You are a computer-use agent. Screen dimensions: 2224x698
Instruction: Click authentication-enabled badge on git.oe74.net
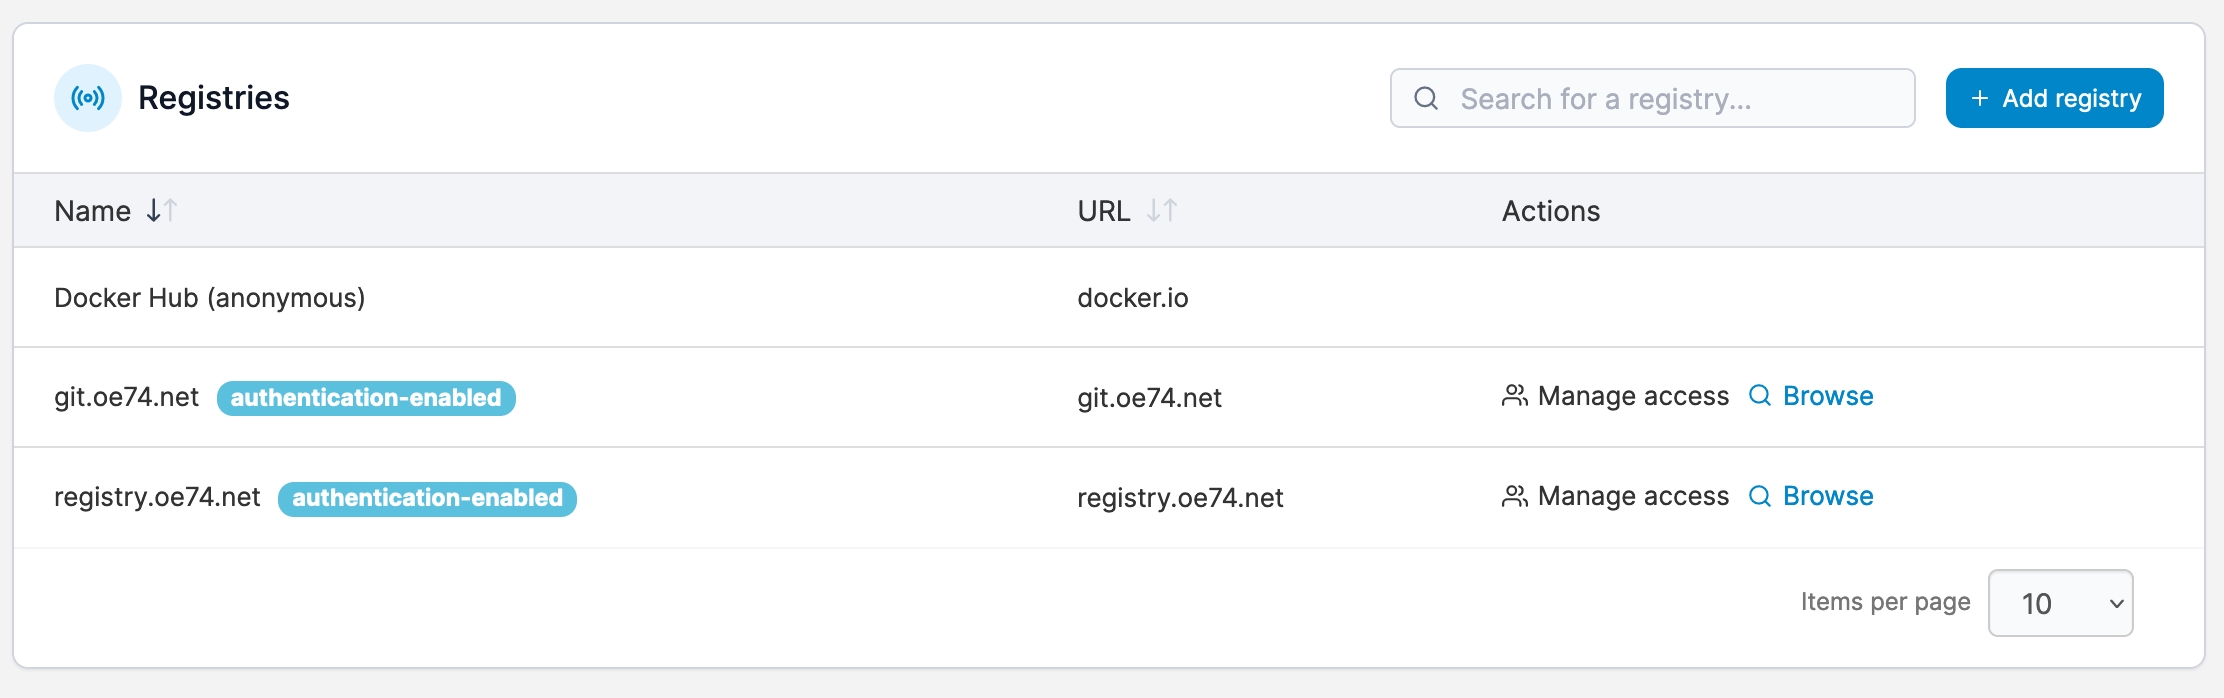pos(366,398)
